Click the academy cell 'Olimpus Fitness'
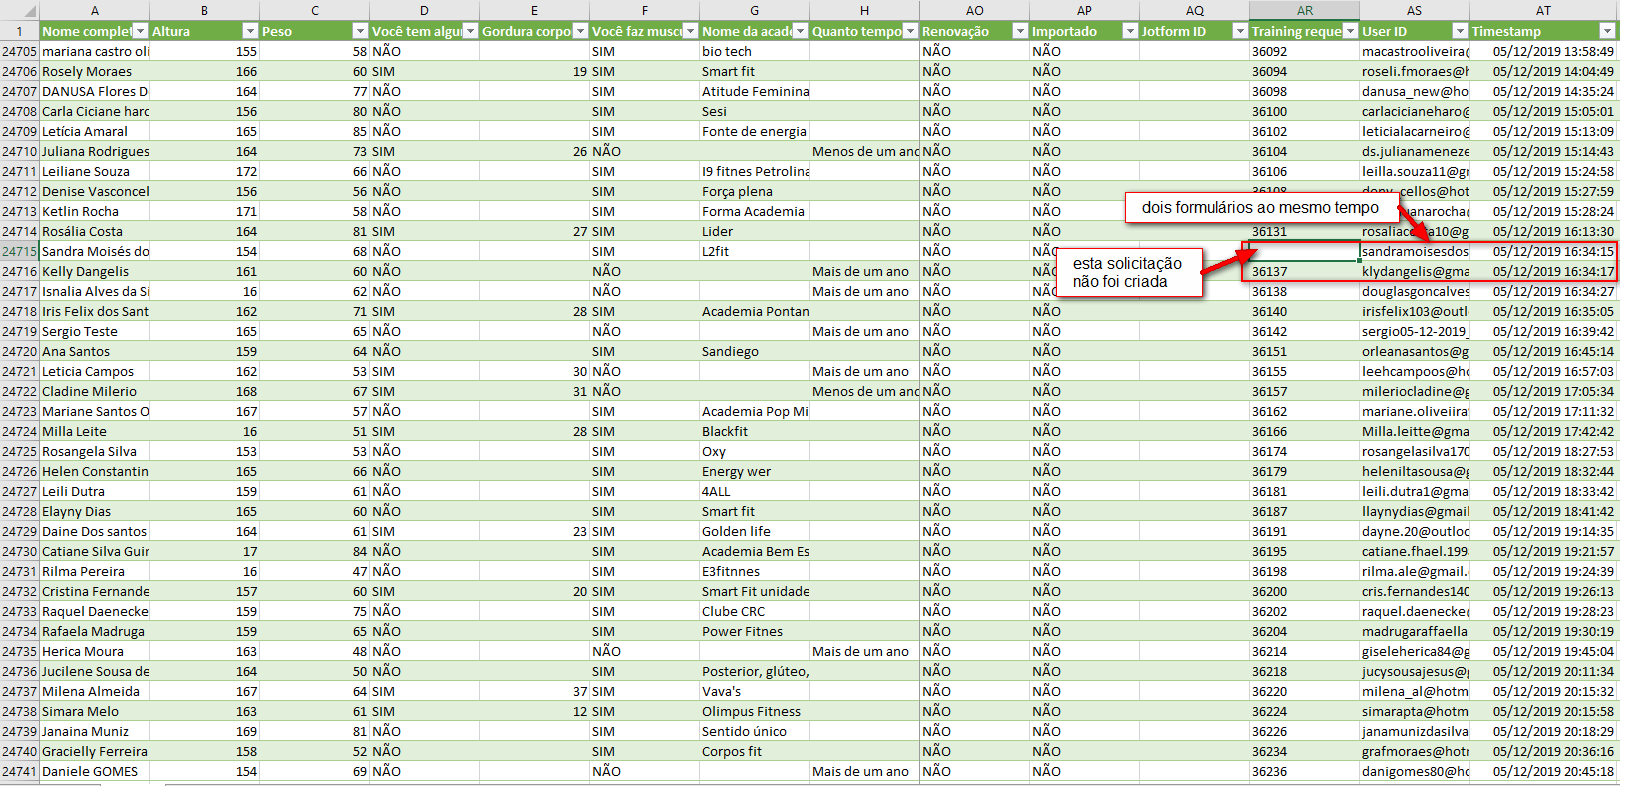 pyautogui.click(x=755, y=711)
